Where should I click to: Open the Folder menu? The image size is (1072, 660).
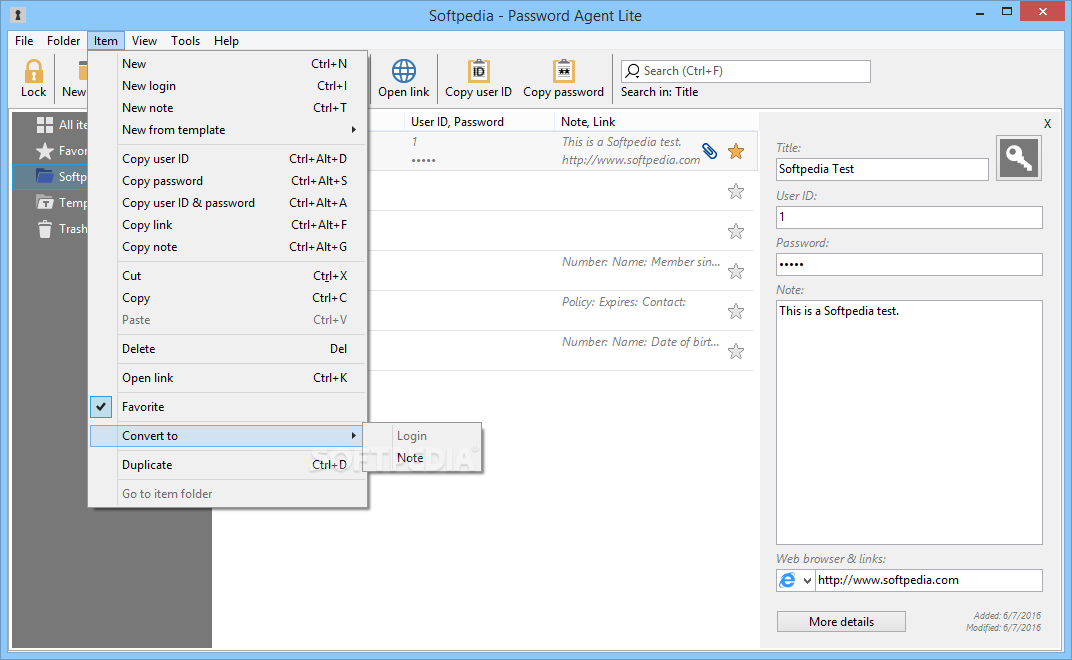(64, 40)
